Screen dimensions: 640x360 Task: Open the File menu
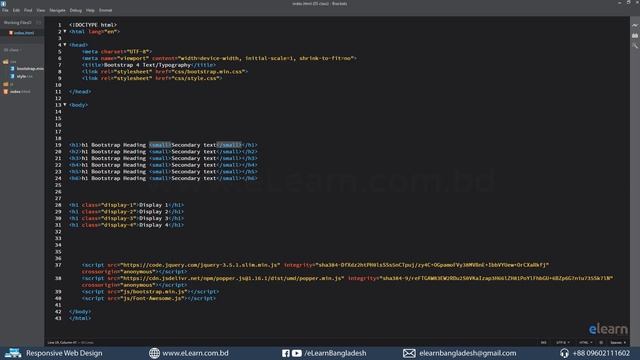click(x=5, y=10)
